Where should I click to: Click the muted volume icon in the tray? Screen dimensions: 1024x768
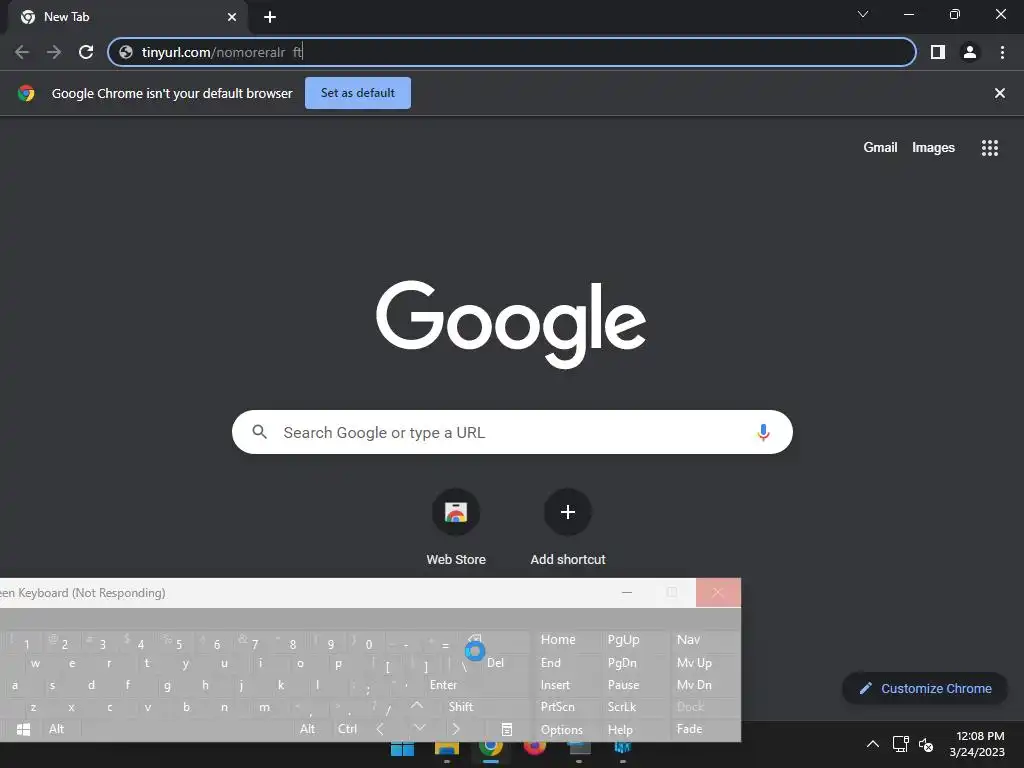click(925, 744)
